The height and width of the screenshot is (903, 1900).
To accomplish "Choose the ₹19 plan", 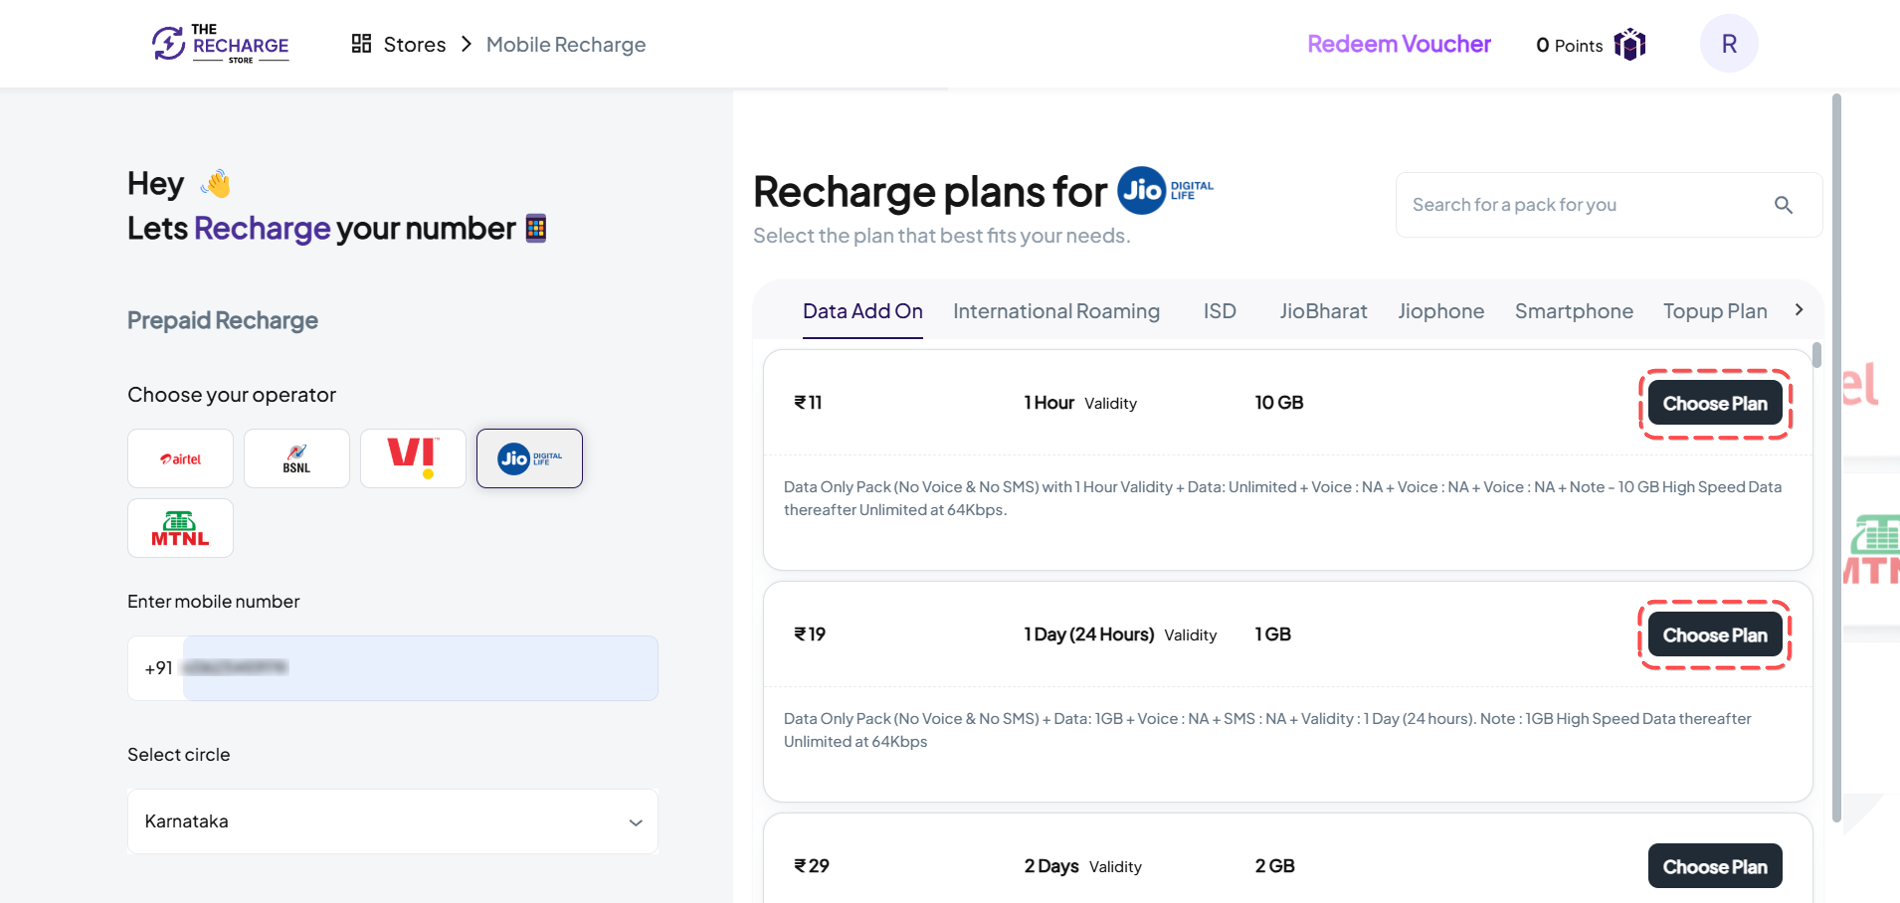I will coord(1714,635).
